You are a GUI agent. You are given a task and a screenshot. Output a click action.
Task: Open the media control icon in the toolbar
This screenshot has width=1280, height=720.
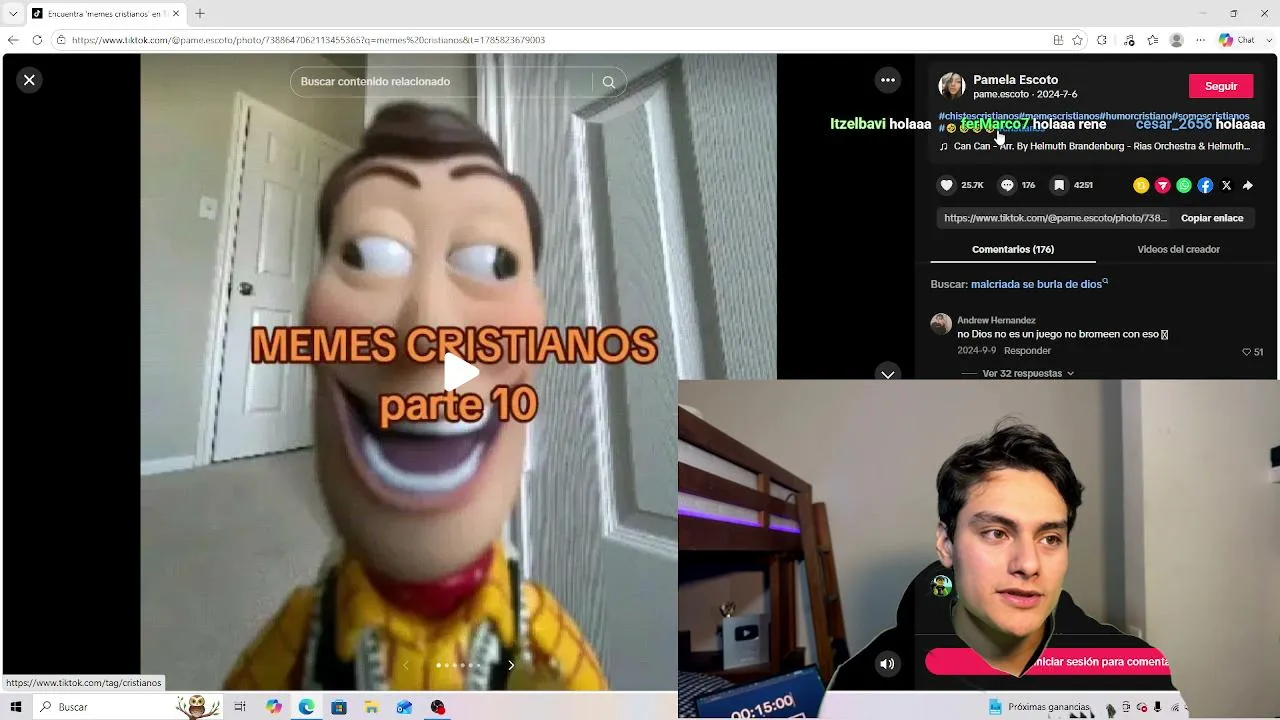coord(1129,40)
